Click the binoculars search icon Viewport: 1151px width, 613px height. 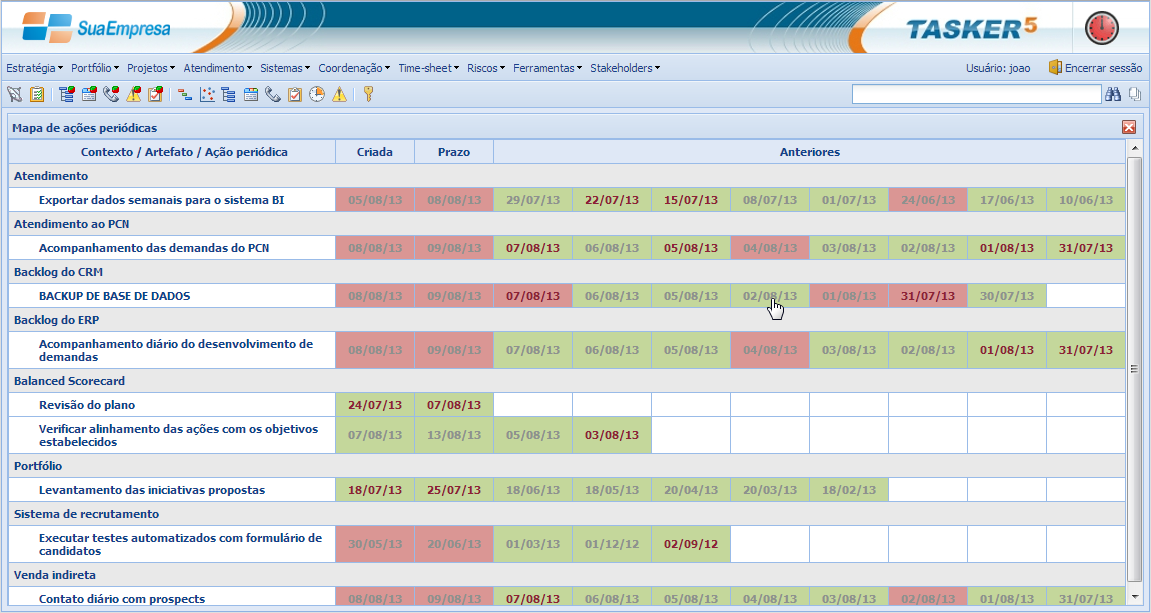[x=1113, y=94]
